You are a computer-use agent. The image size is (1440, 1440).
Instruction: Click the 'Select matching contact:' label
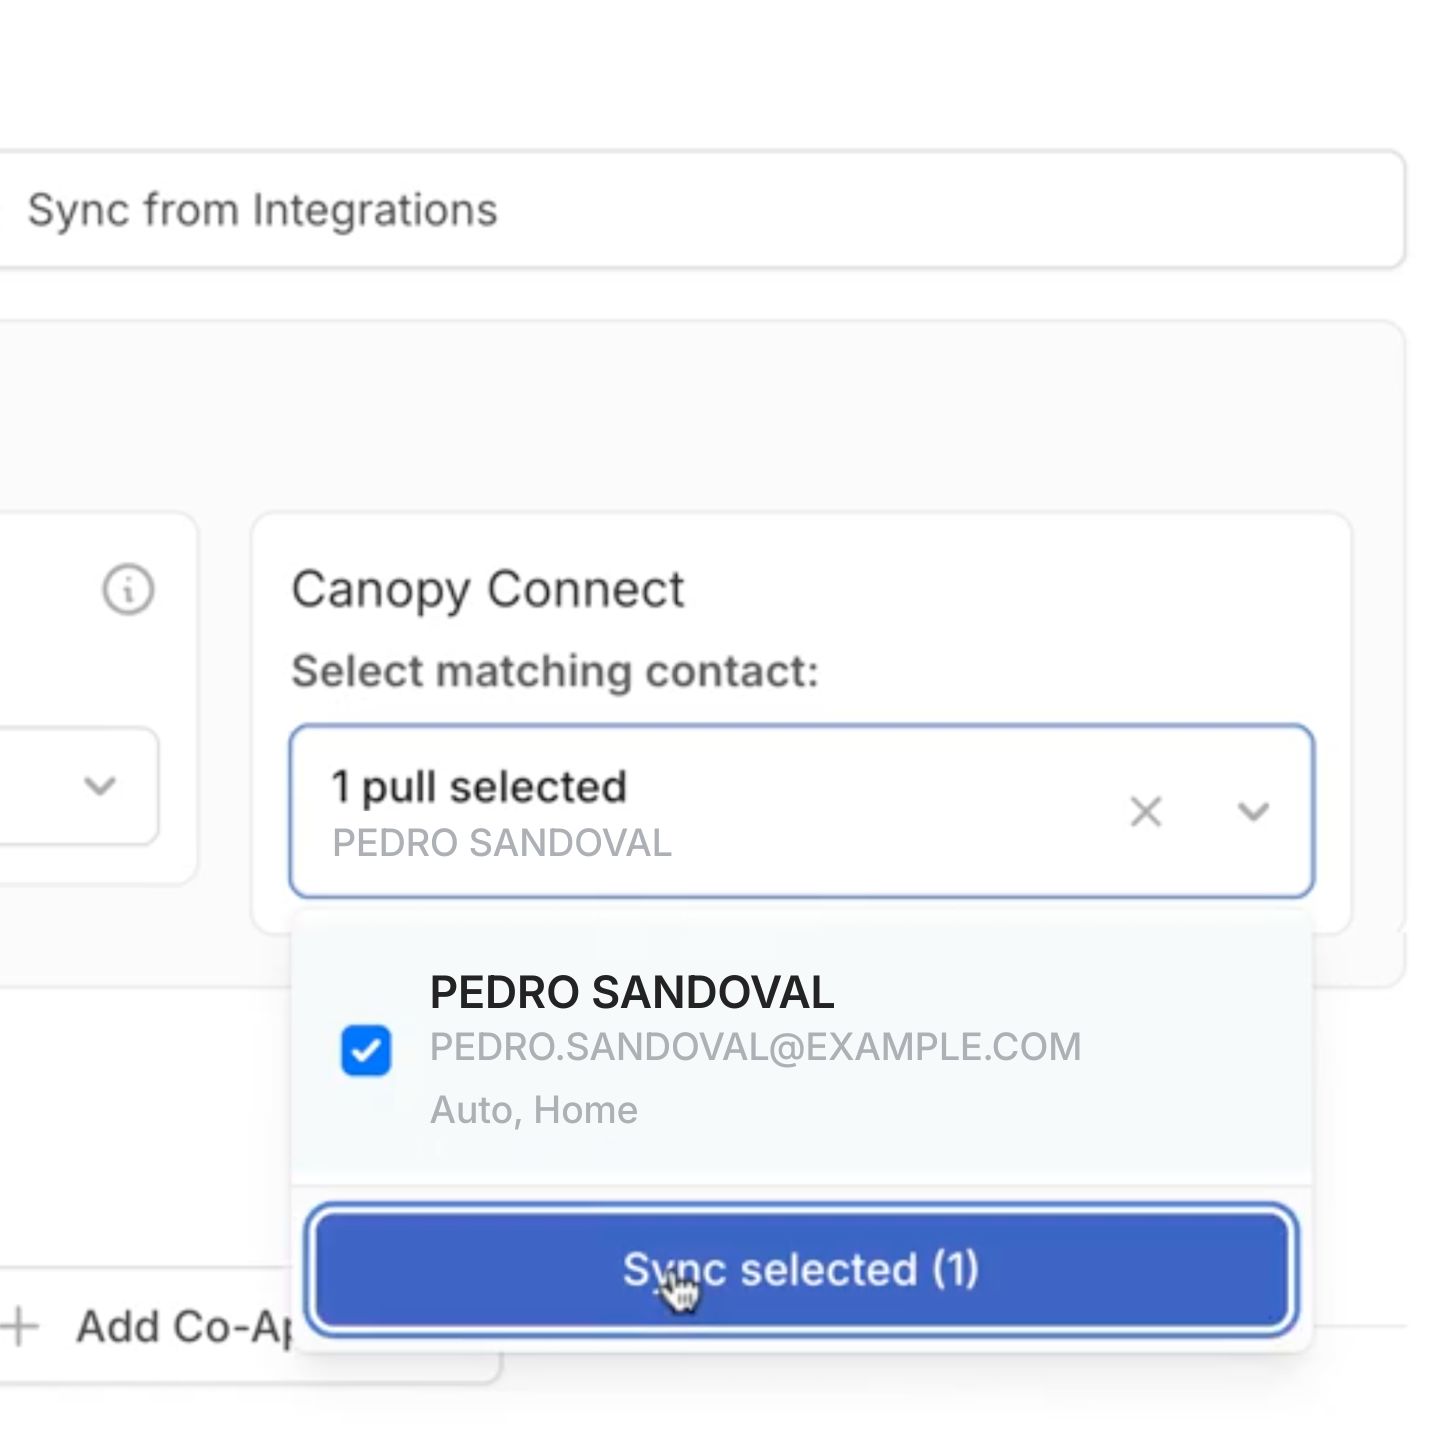(554, 671)
